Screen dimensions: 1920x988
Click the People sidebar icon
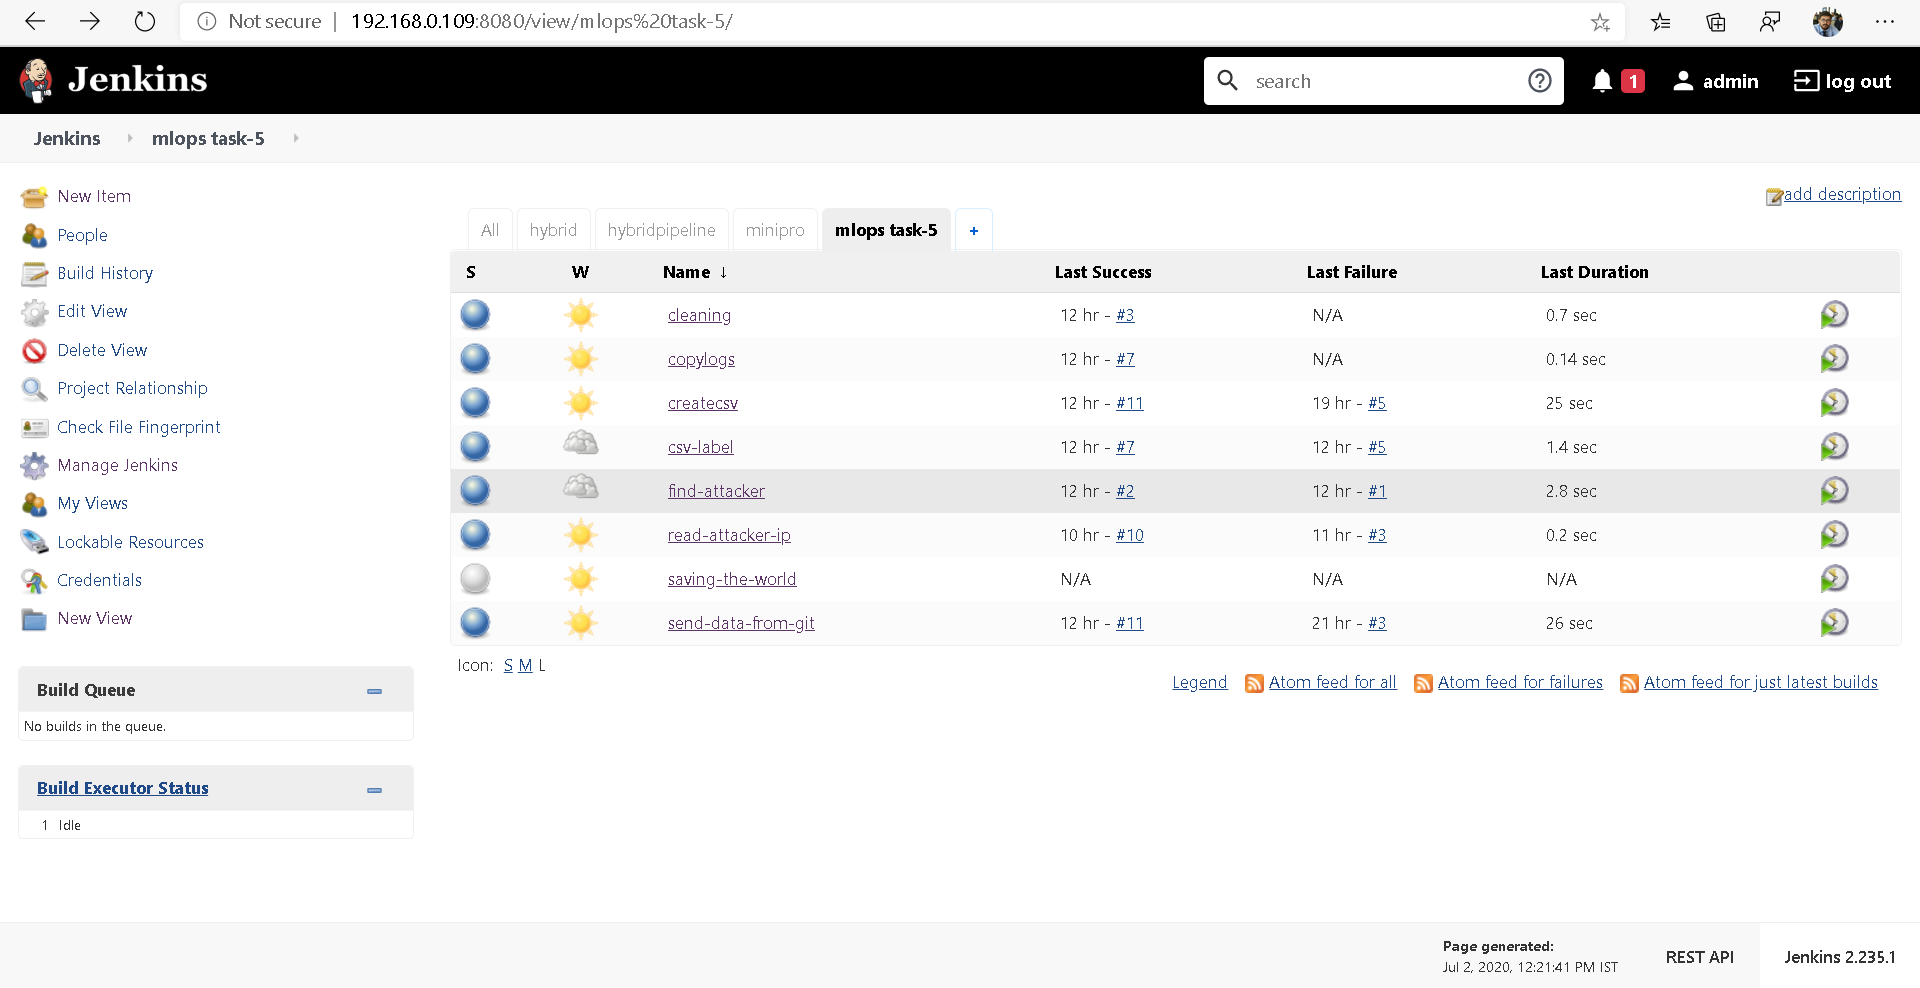tap(34, 235)
